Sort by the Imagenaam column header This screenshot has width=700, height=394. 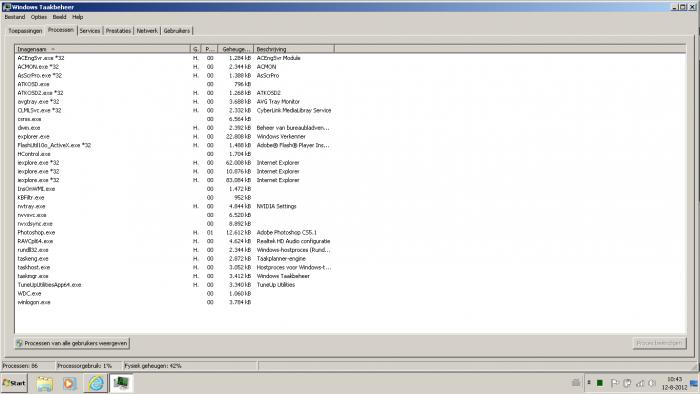click(102, 49)
